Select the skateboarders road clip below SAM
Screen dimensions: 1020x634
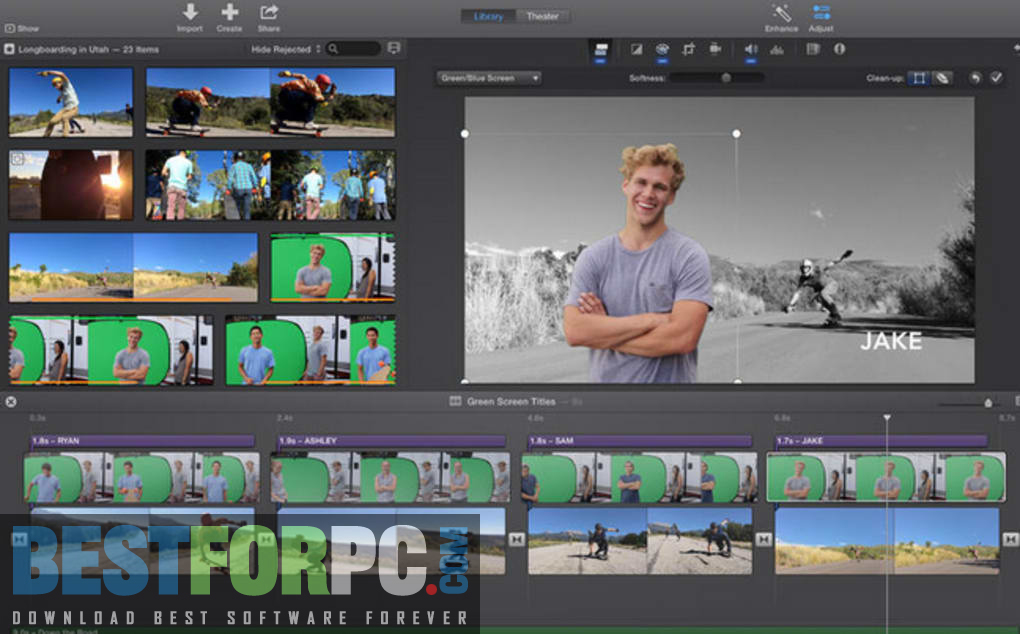tap(640, 541)
